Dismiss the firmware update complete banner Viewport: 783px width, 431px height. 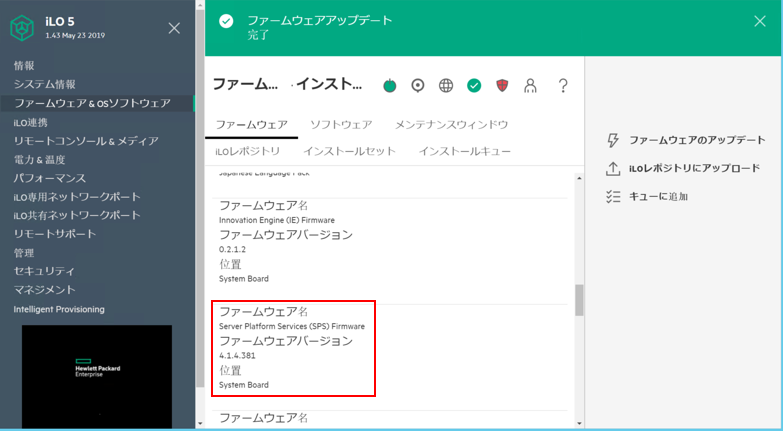point(760,21)
